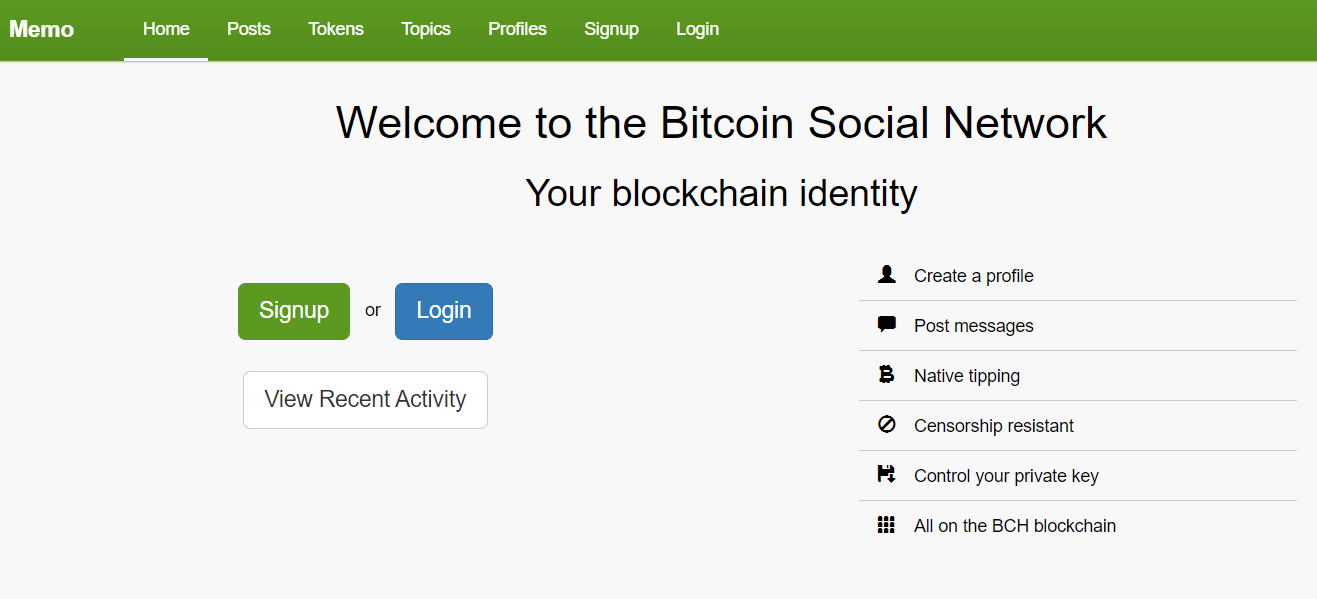
Task: Click Login in the top navigation
Action: click(x=697, y=29)
